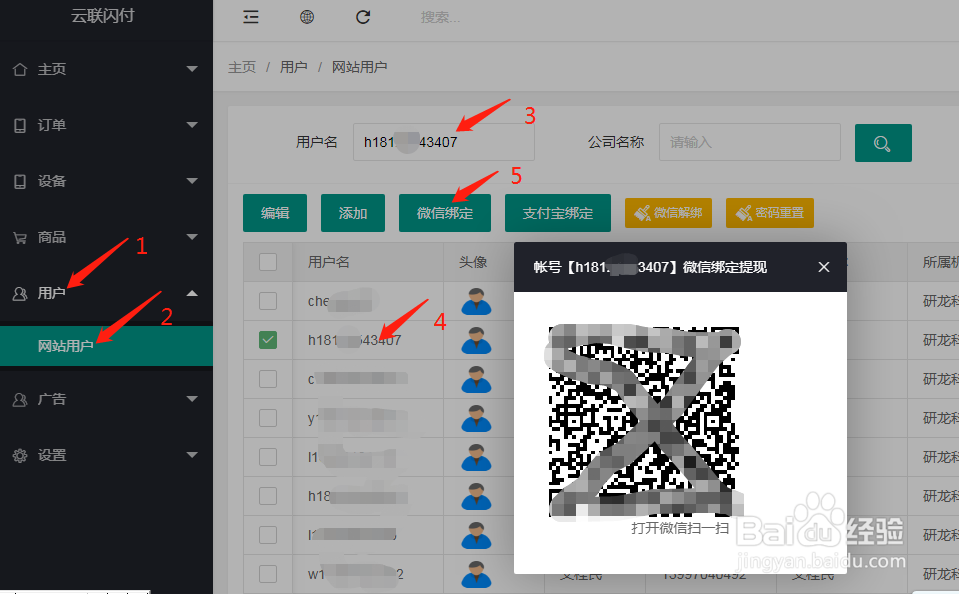Click the person icon beside 用户
Image resolution: width=959 pixels, height=594 pixels.
click(20, 294)
